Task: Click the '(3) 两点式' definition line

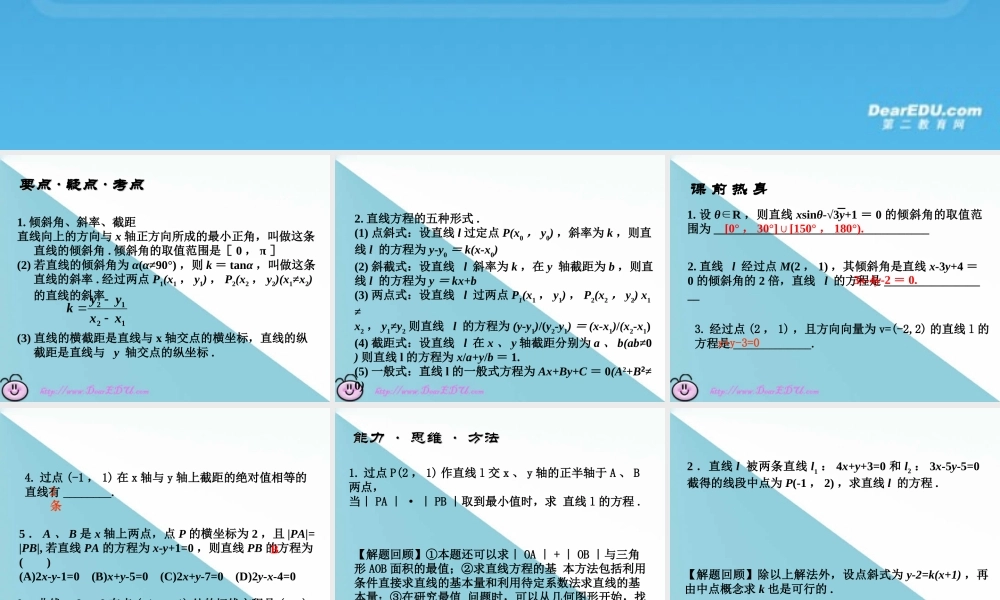Action: click(503, 311)
